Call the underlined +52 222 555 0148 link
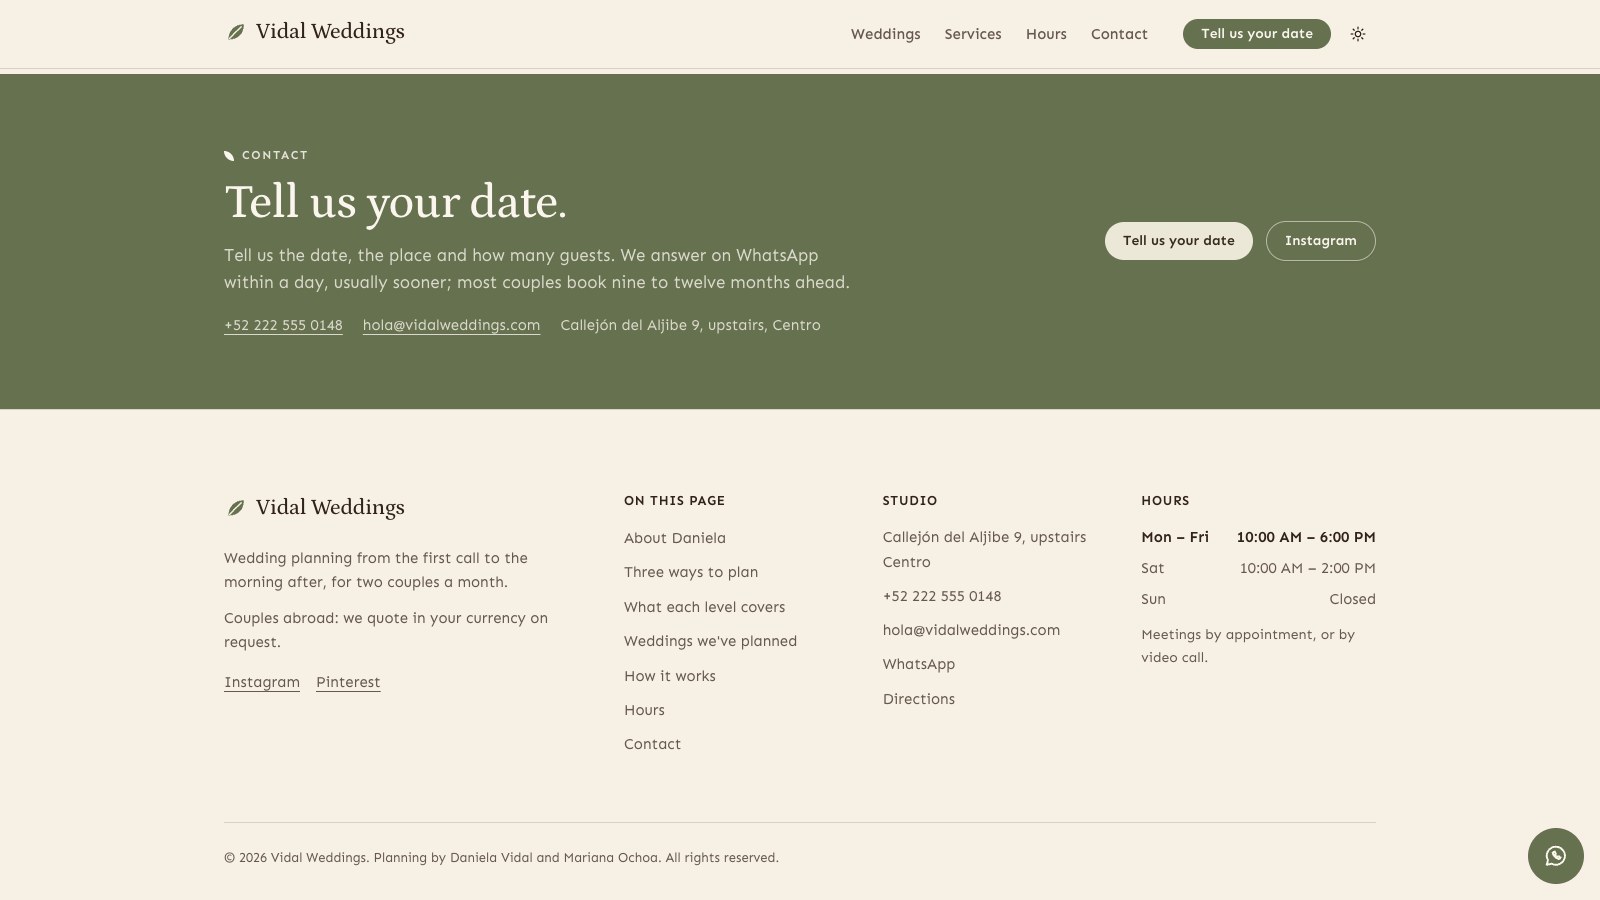 pyautogui.click(x=283, y=325)
